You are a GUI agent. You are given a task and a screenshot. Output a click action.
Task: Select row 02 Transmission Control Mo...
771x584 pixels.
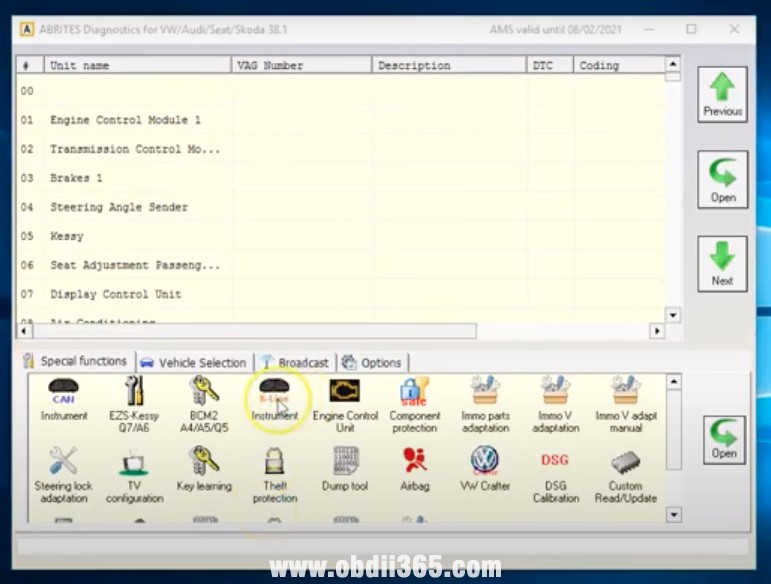pos(341,149)
